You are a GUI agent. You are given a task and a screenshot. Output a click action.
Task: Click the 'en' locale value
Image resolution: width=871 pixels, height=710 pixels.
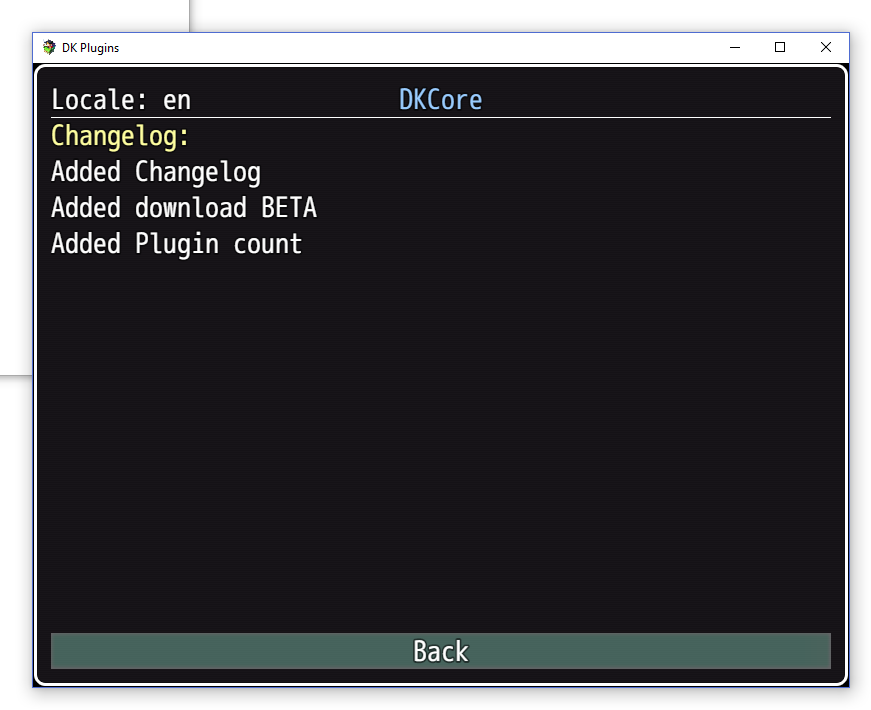177,100
